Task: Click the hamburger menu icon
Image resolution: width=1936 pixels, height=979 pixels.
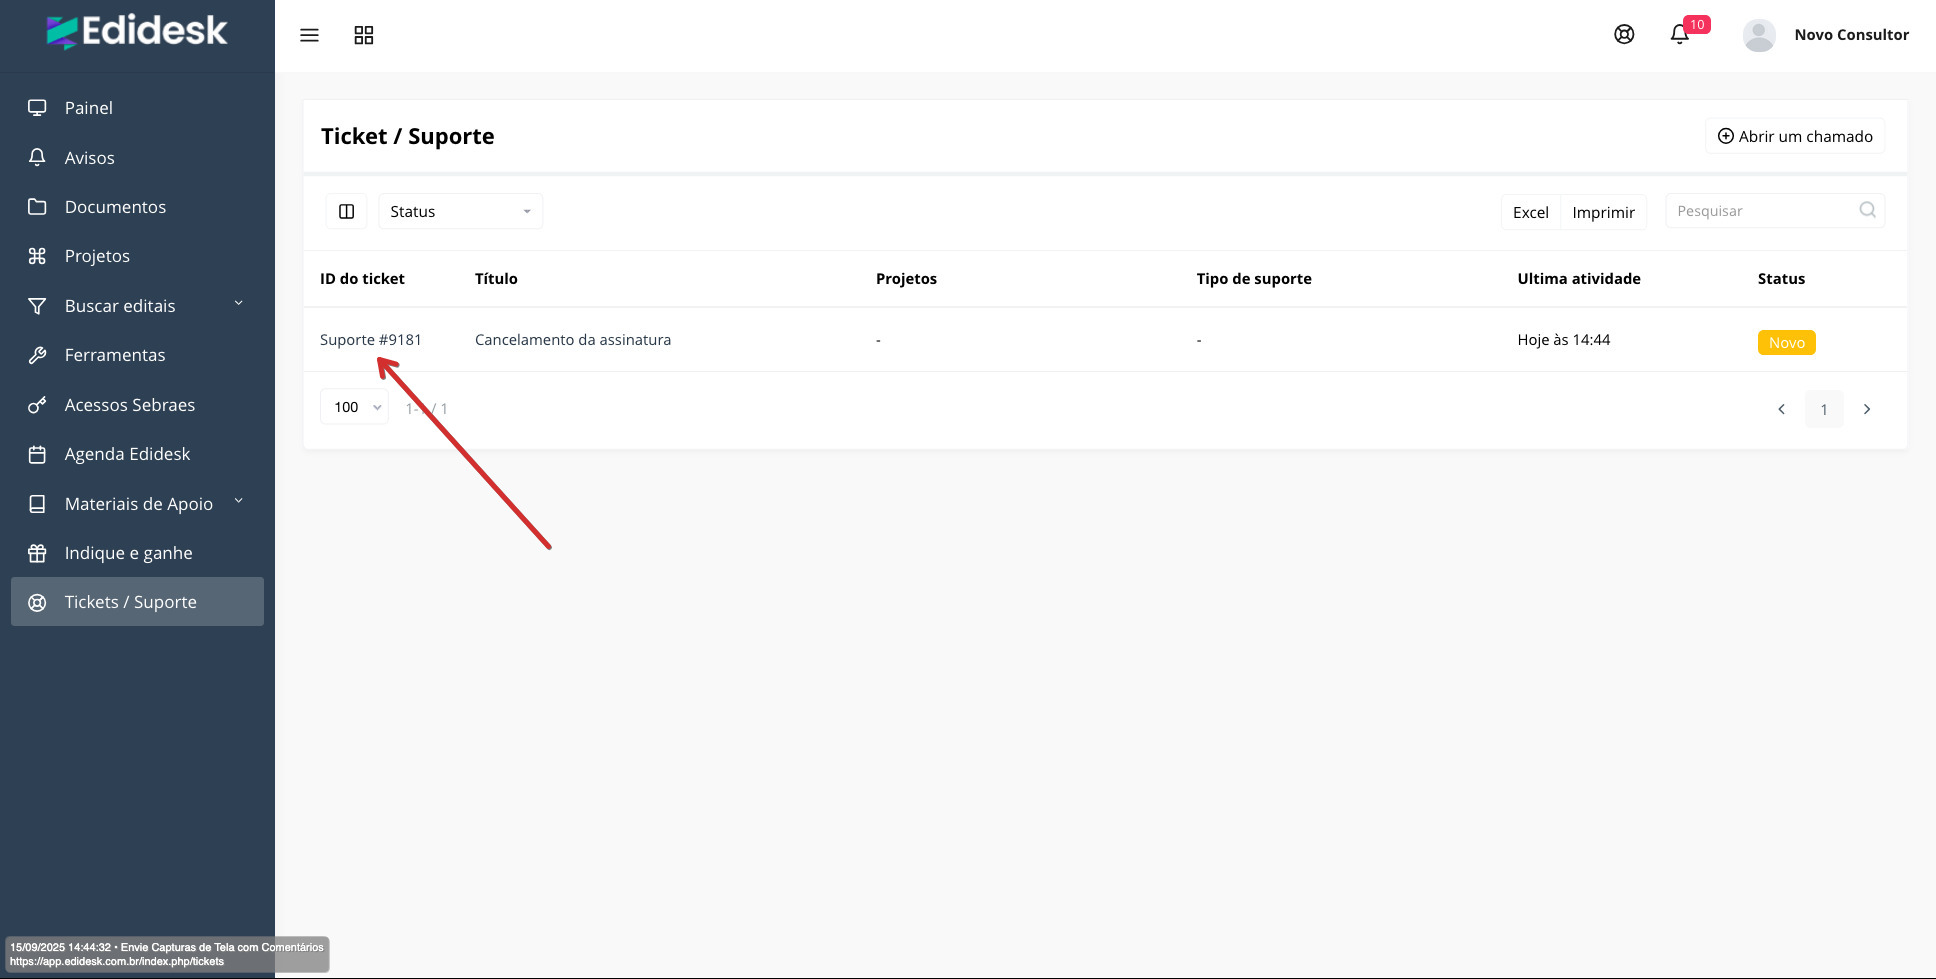Action: coord(309,35)
